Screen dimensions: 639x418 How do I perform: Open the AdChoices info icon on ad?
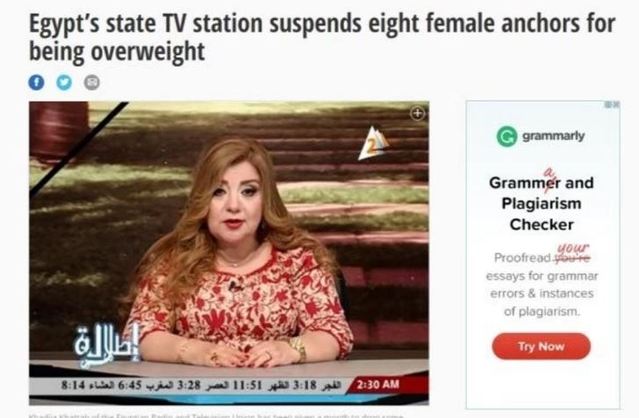point(608,105)
